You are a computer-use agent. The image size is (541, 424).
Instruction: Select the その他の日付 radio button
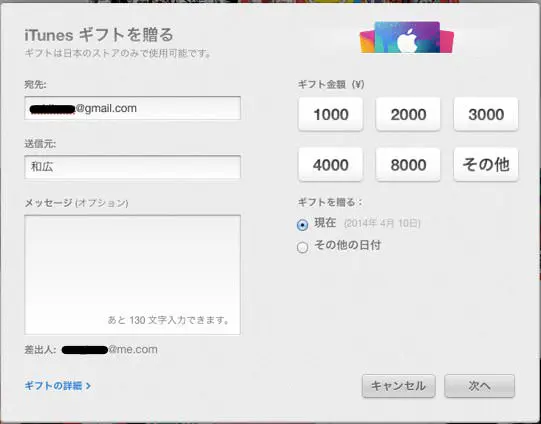tap(302, 247)
